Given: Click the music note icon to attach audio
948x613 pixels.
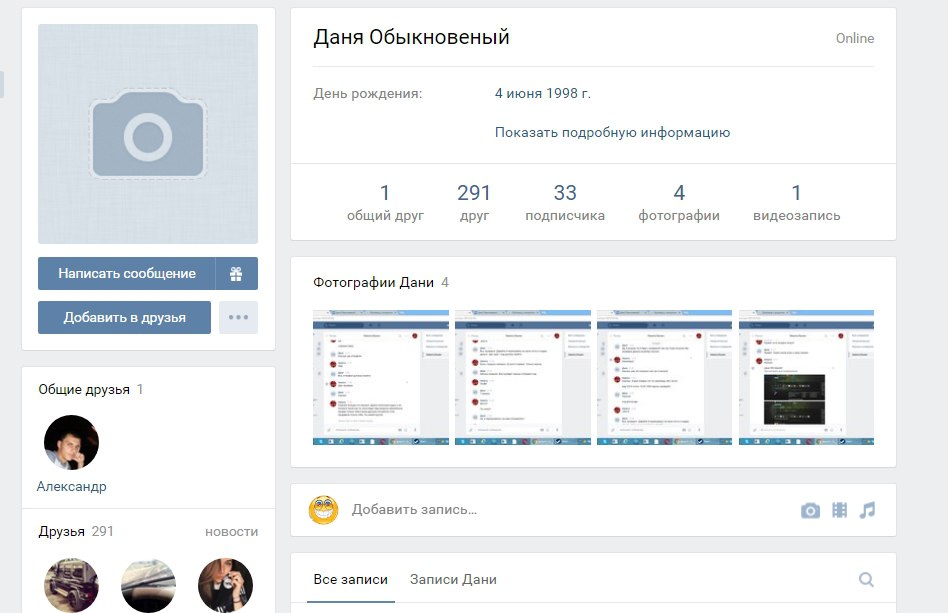Looking at the screenshot, I should tap(867, 510).
